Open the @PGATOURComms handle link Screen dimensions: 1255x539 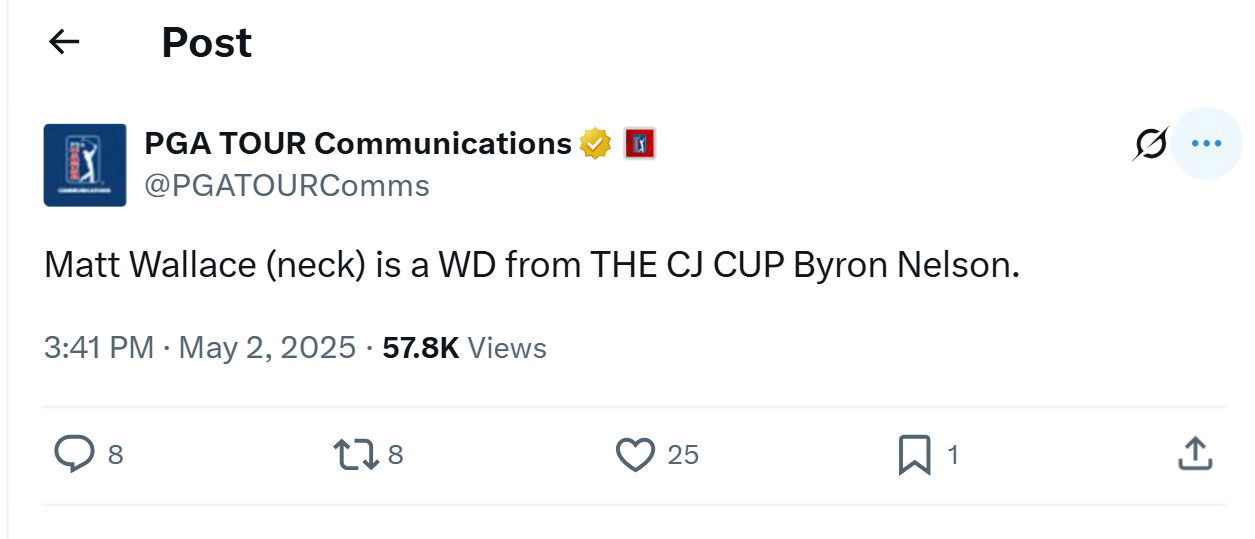tap(287, 186)
